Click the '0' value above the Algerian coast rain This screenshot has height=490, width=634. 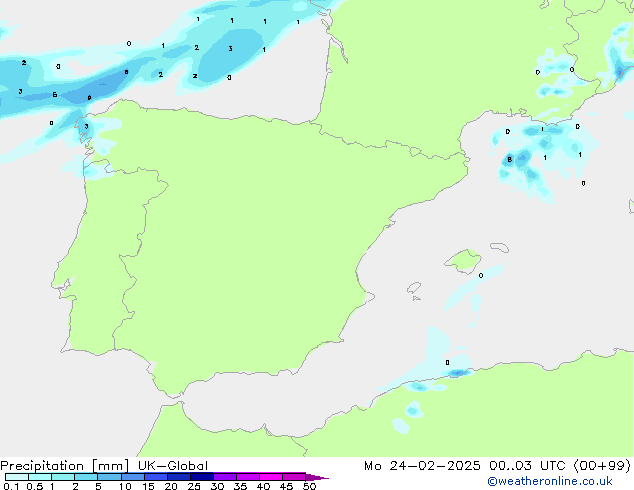[x=447, y=363]
